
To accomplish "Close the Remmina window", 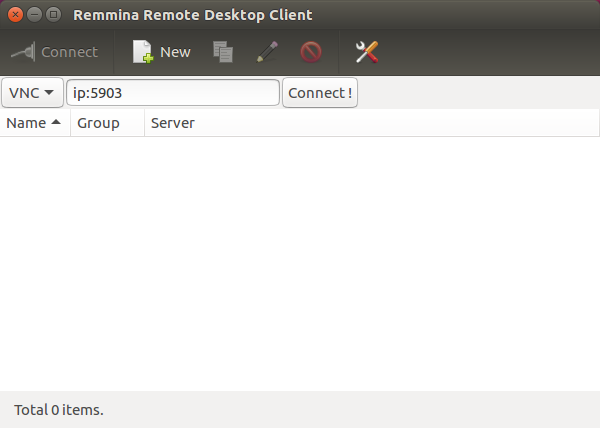I will point(15,15).
